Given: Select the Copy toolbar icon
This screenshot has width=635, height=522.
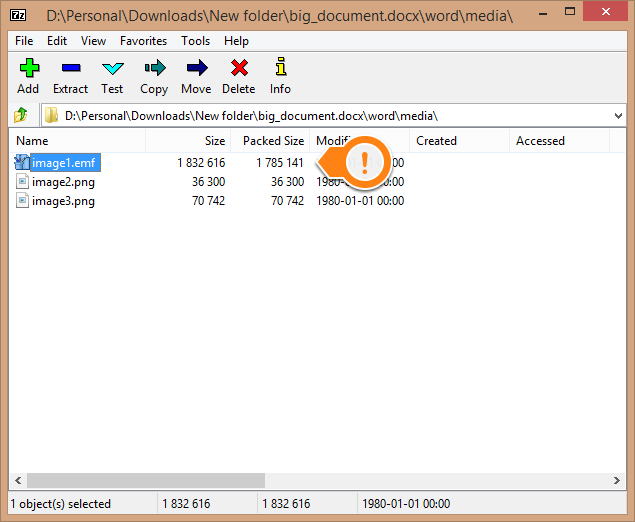Looking at the screenshot, I should (154, 68).
